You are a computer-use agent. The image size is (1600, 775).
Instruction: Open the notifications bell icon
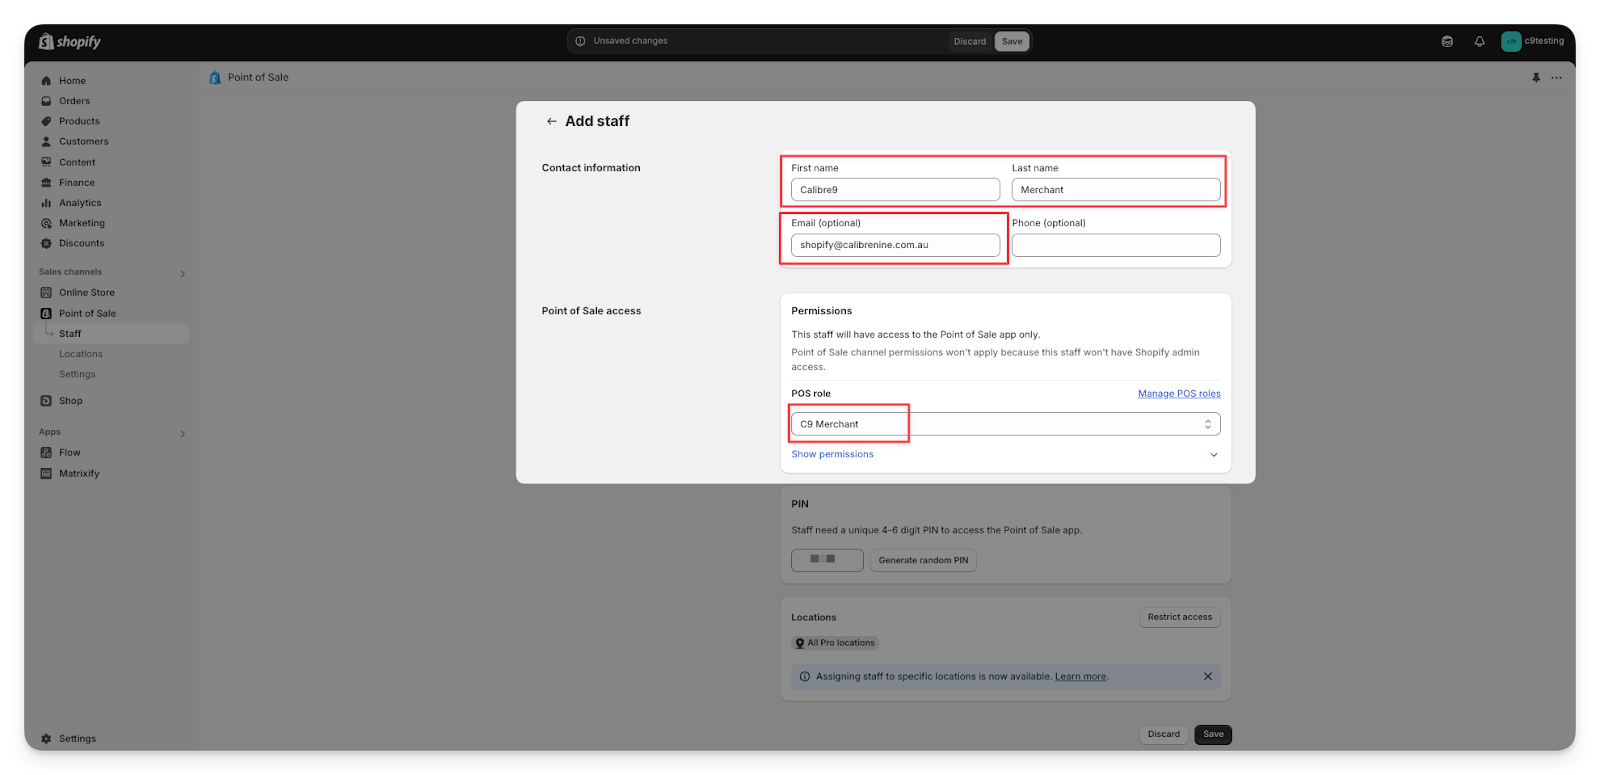(1479, 41)
